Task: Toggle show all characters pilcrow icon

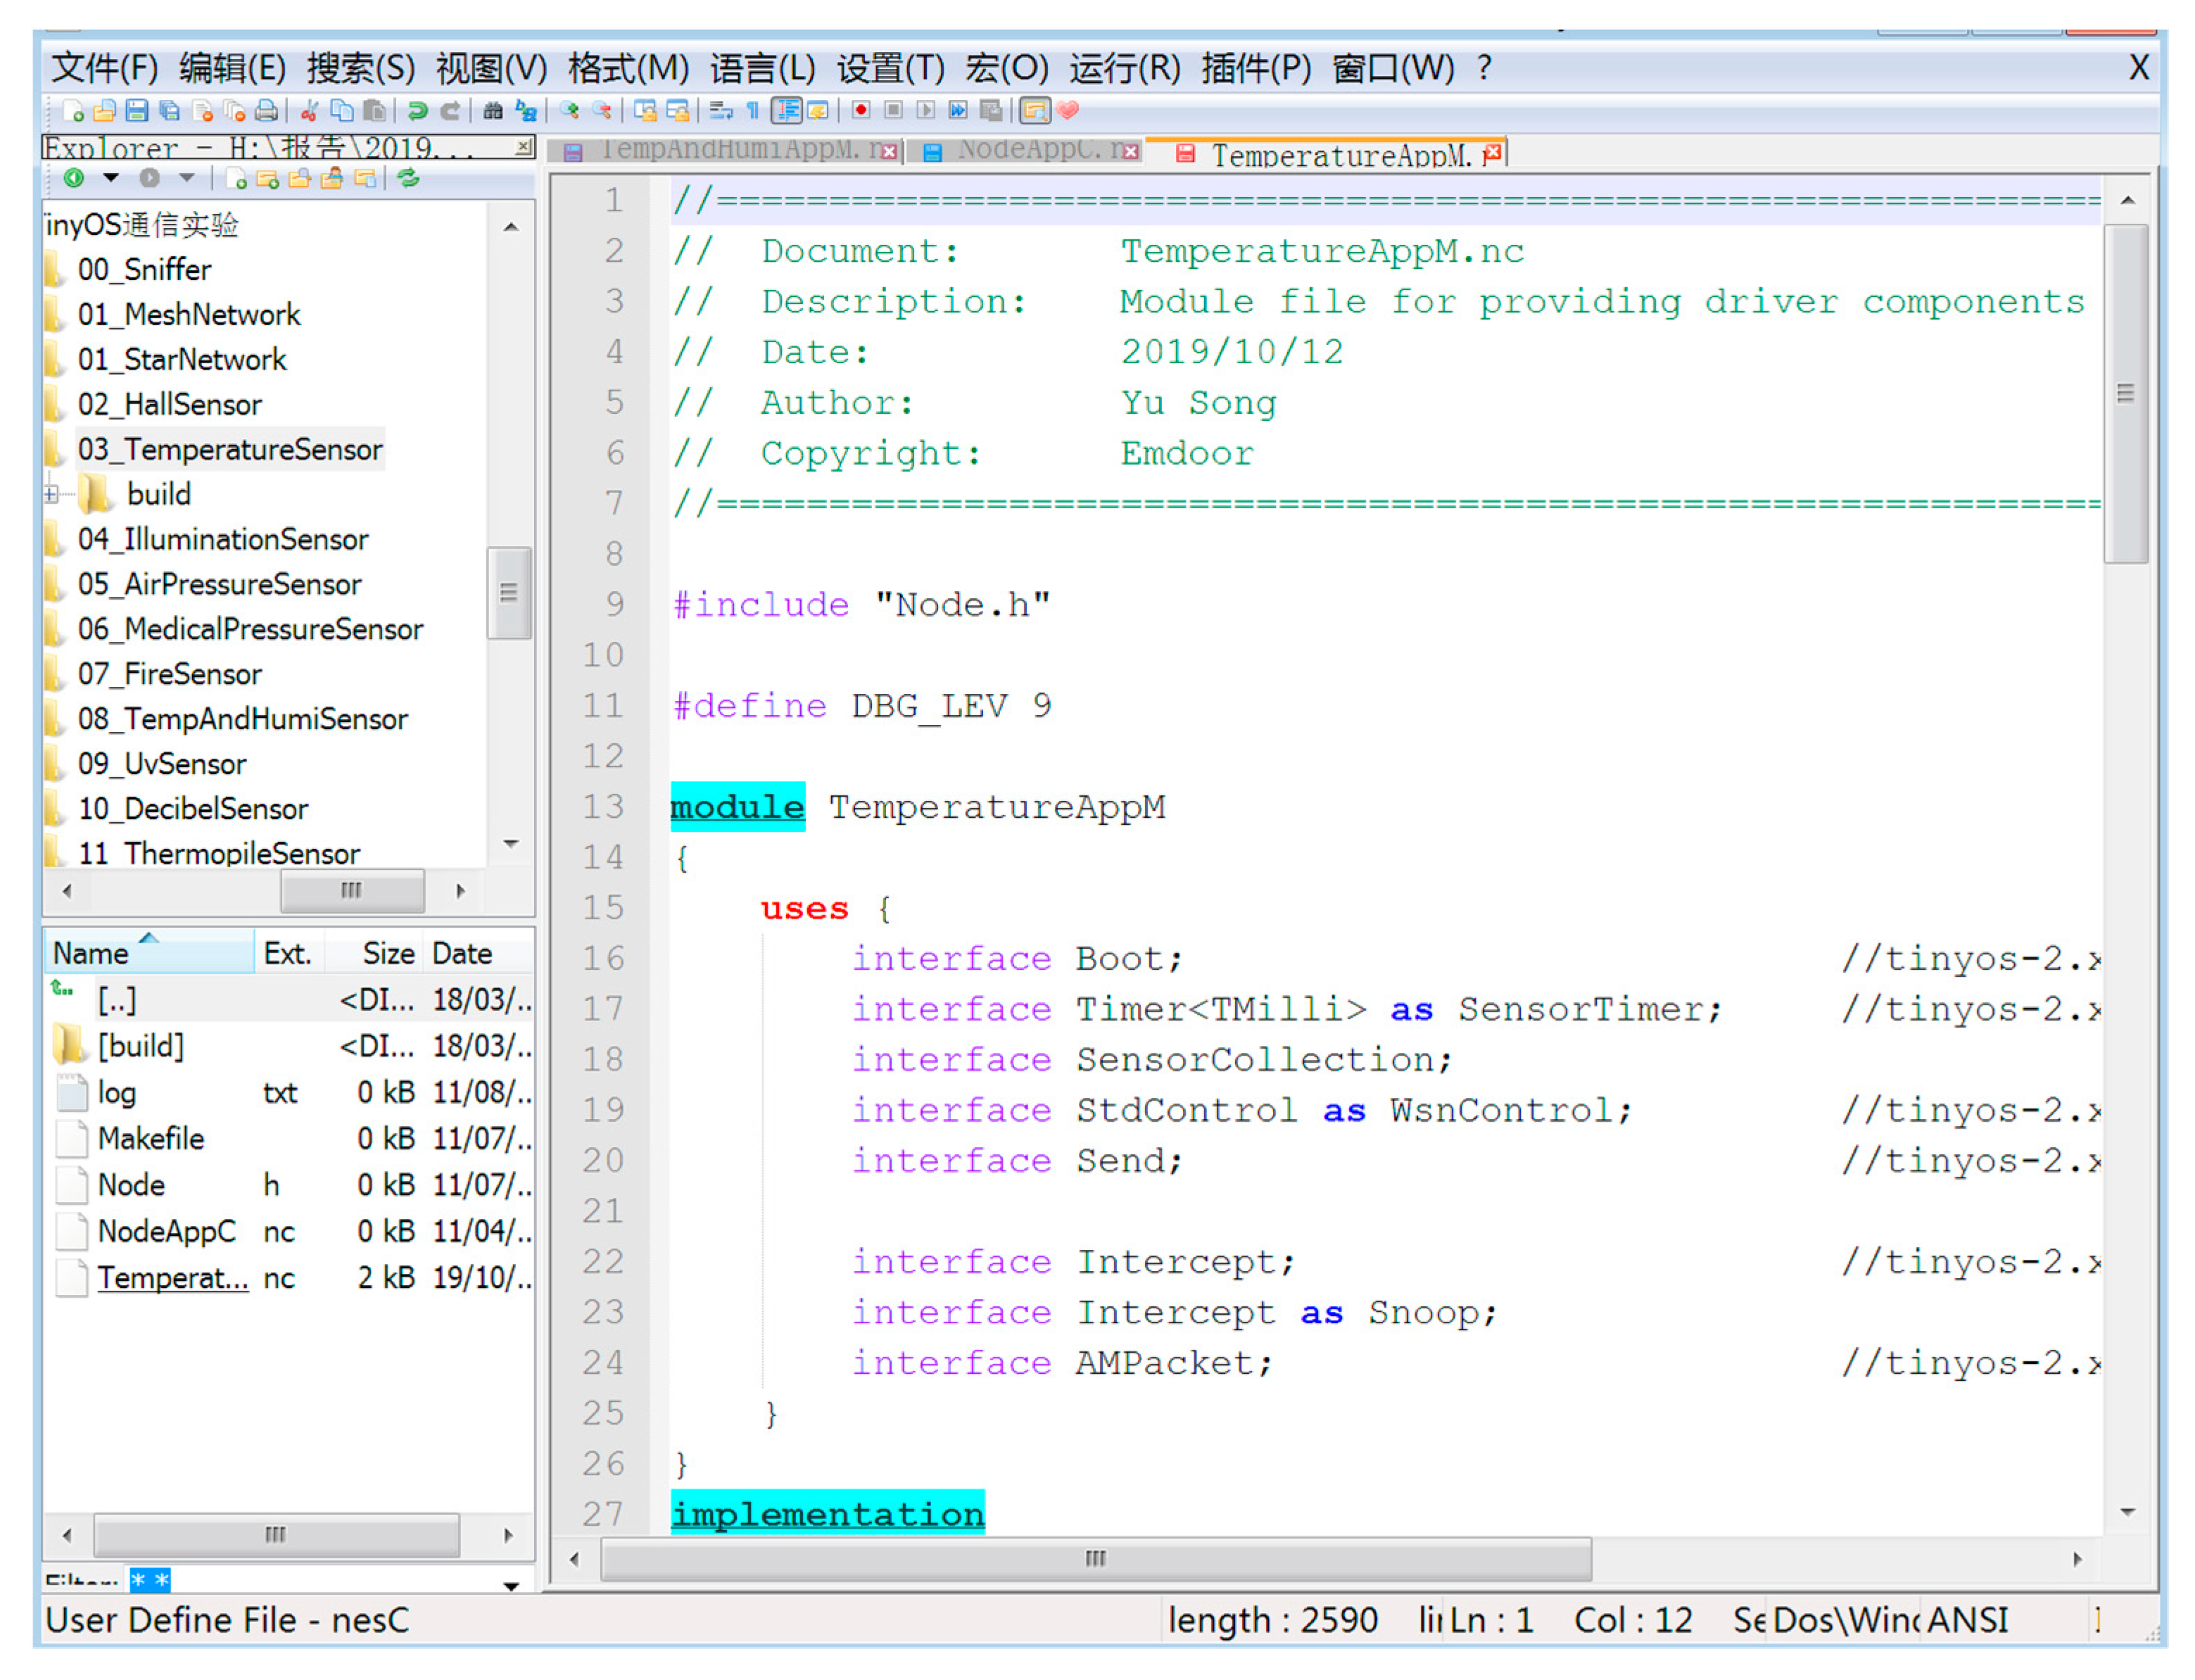Action: click(x=753, y=111)
